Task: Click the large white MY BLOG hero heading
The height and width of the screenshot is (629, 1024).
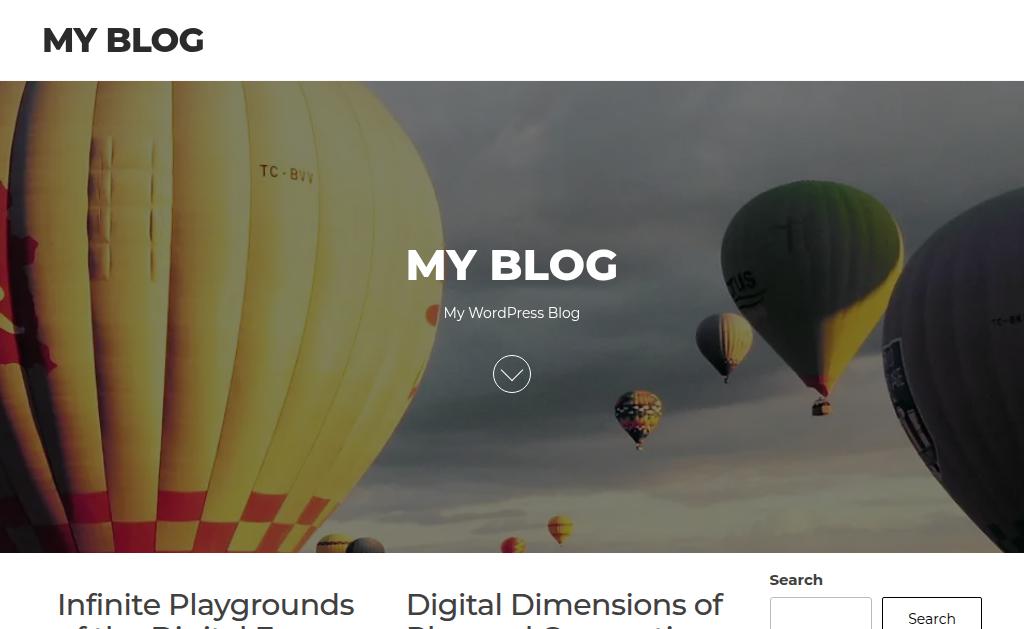Action: (511, 265)
